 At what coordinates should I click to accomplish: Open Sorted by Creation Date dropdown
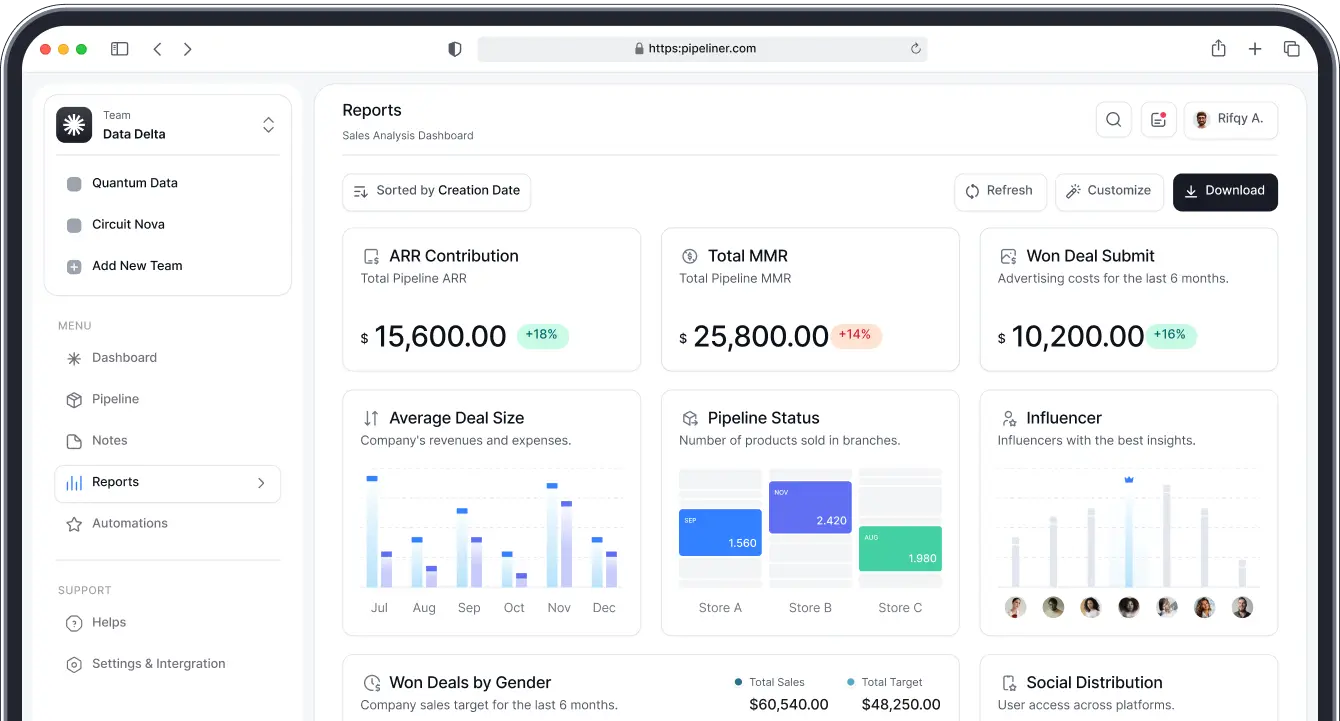click(x=437, y=192)
